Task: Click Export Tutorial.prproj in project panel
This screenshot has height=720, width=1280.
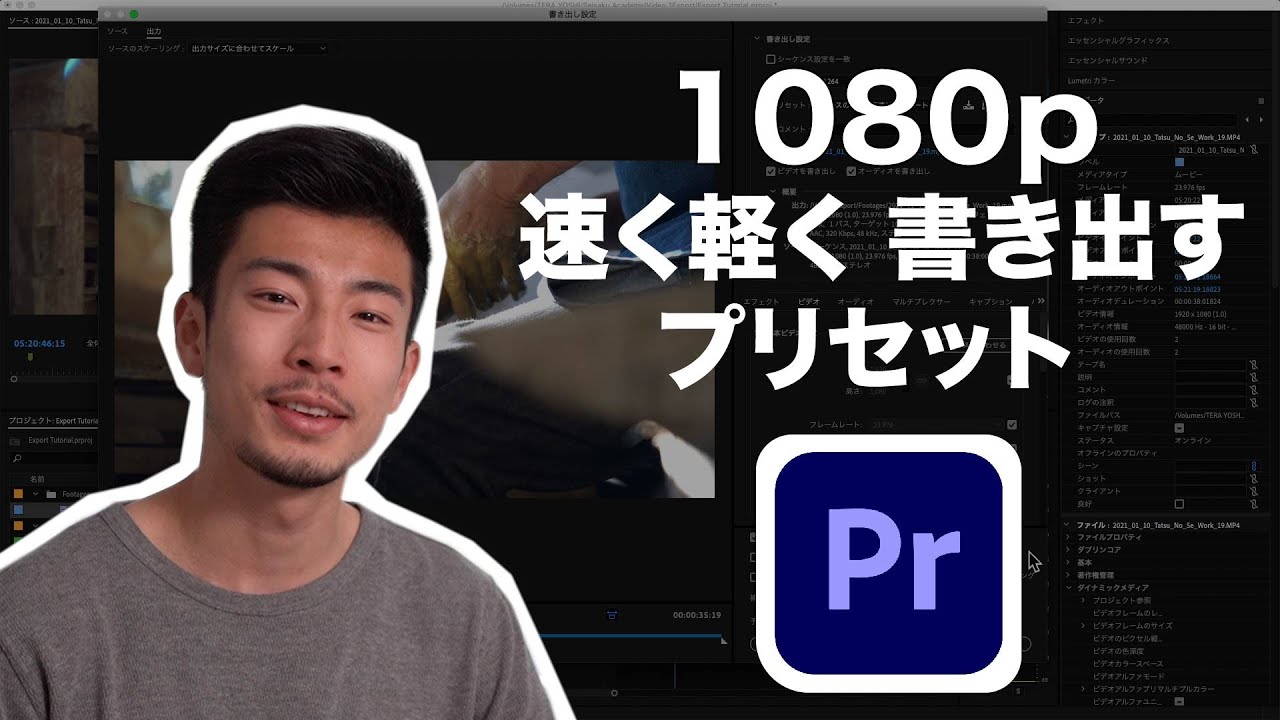Action: (x=59, y=440)
